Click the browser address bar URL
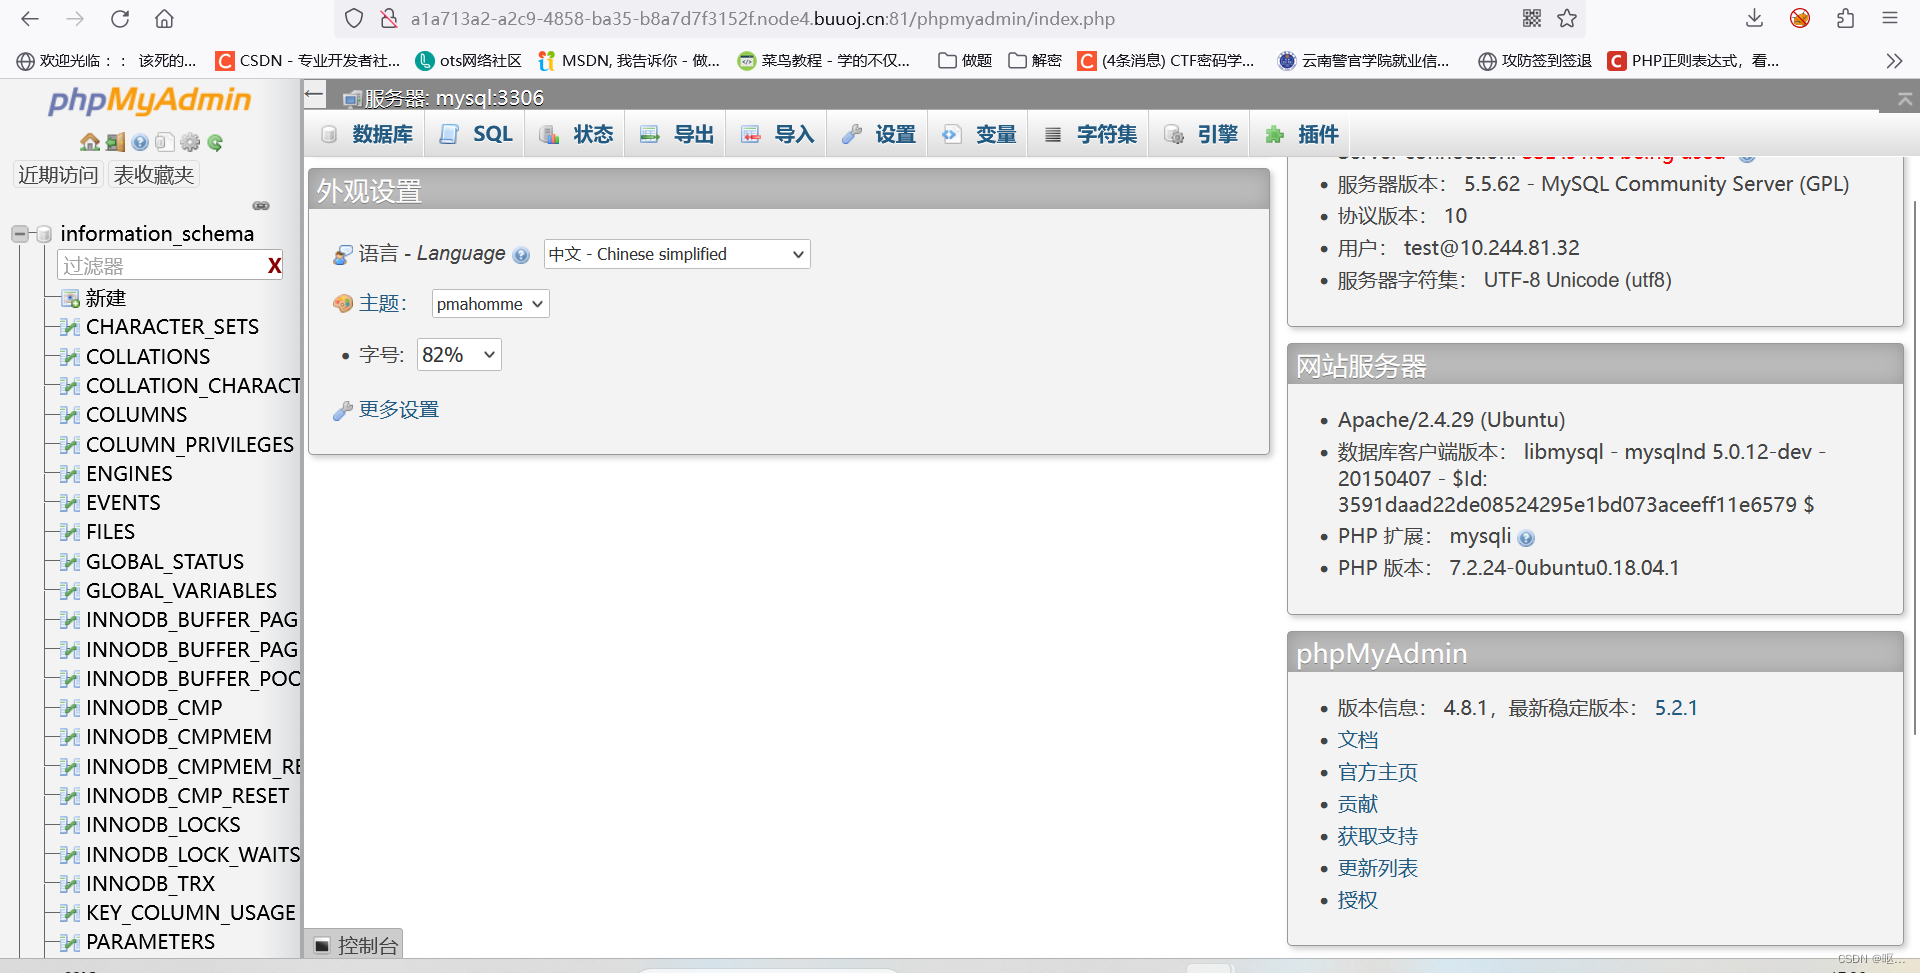Viewport: 1920px width, 973px height. coord(762,18)
